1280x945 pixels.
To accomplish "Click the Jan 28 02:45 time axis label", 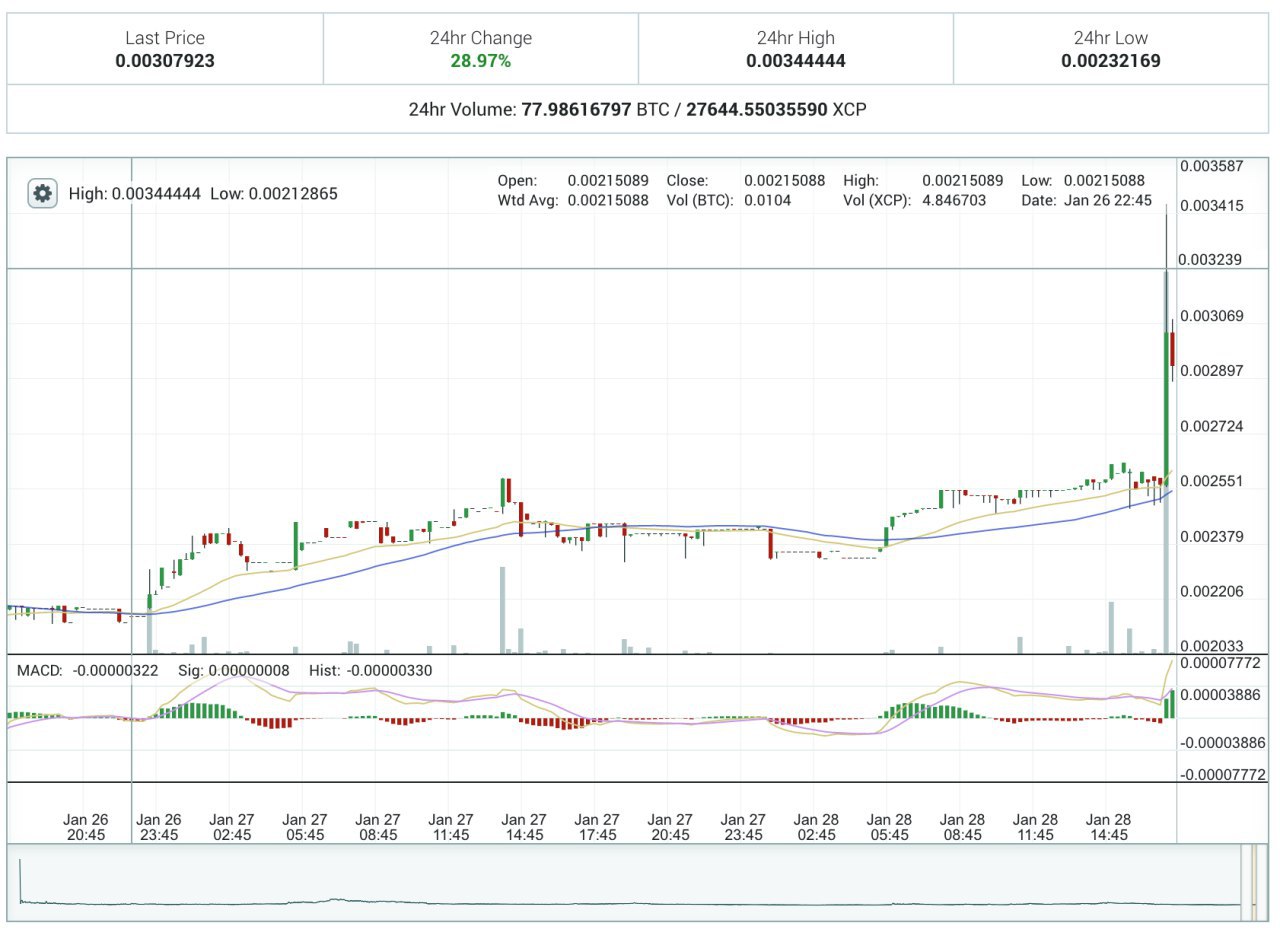I will coord(816,827).
